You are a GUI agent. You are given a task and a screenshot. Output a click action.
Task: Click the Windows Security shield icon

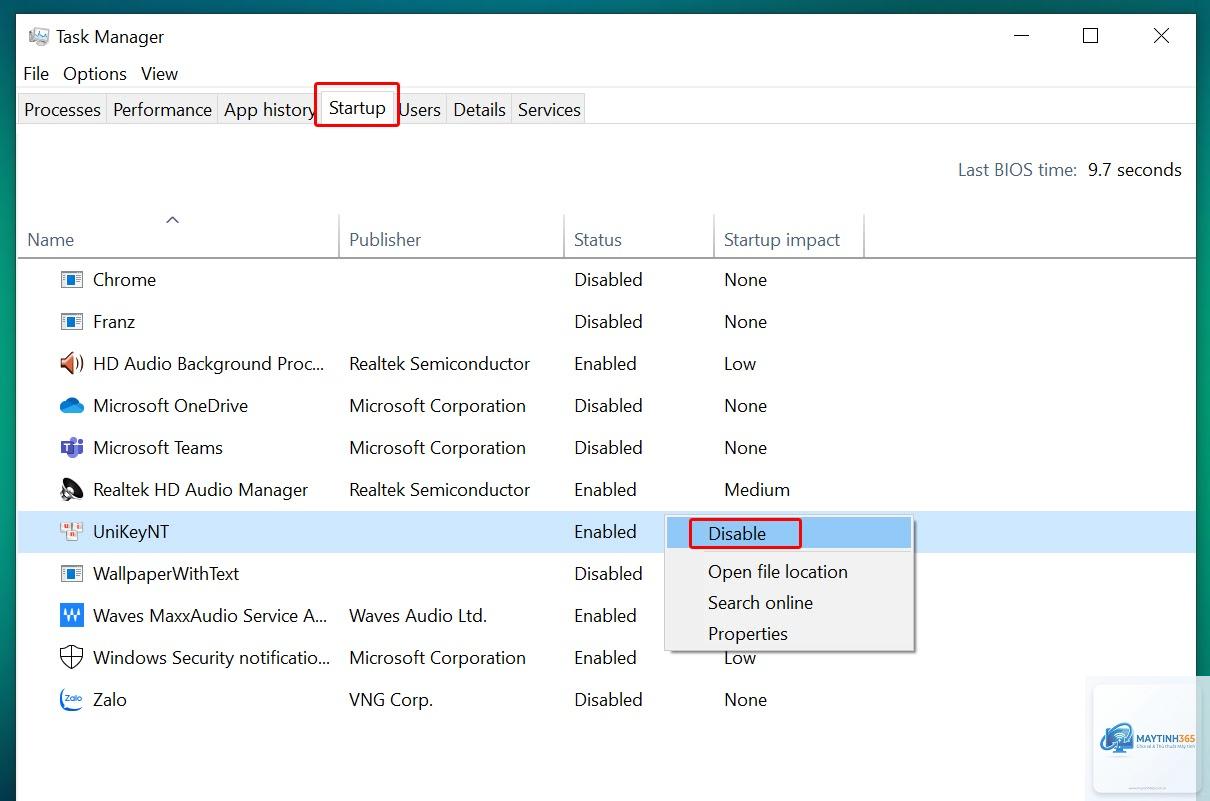pos(71,658)
